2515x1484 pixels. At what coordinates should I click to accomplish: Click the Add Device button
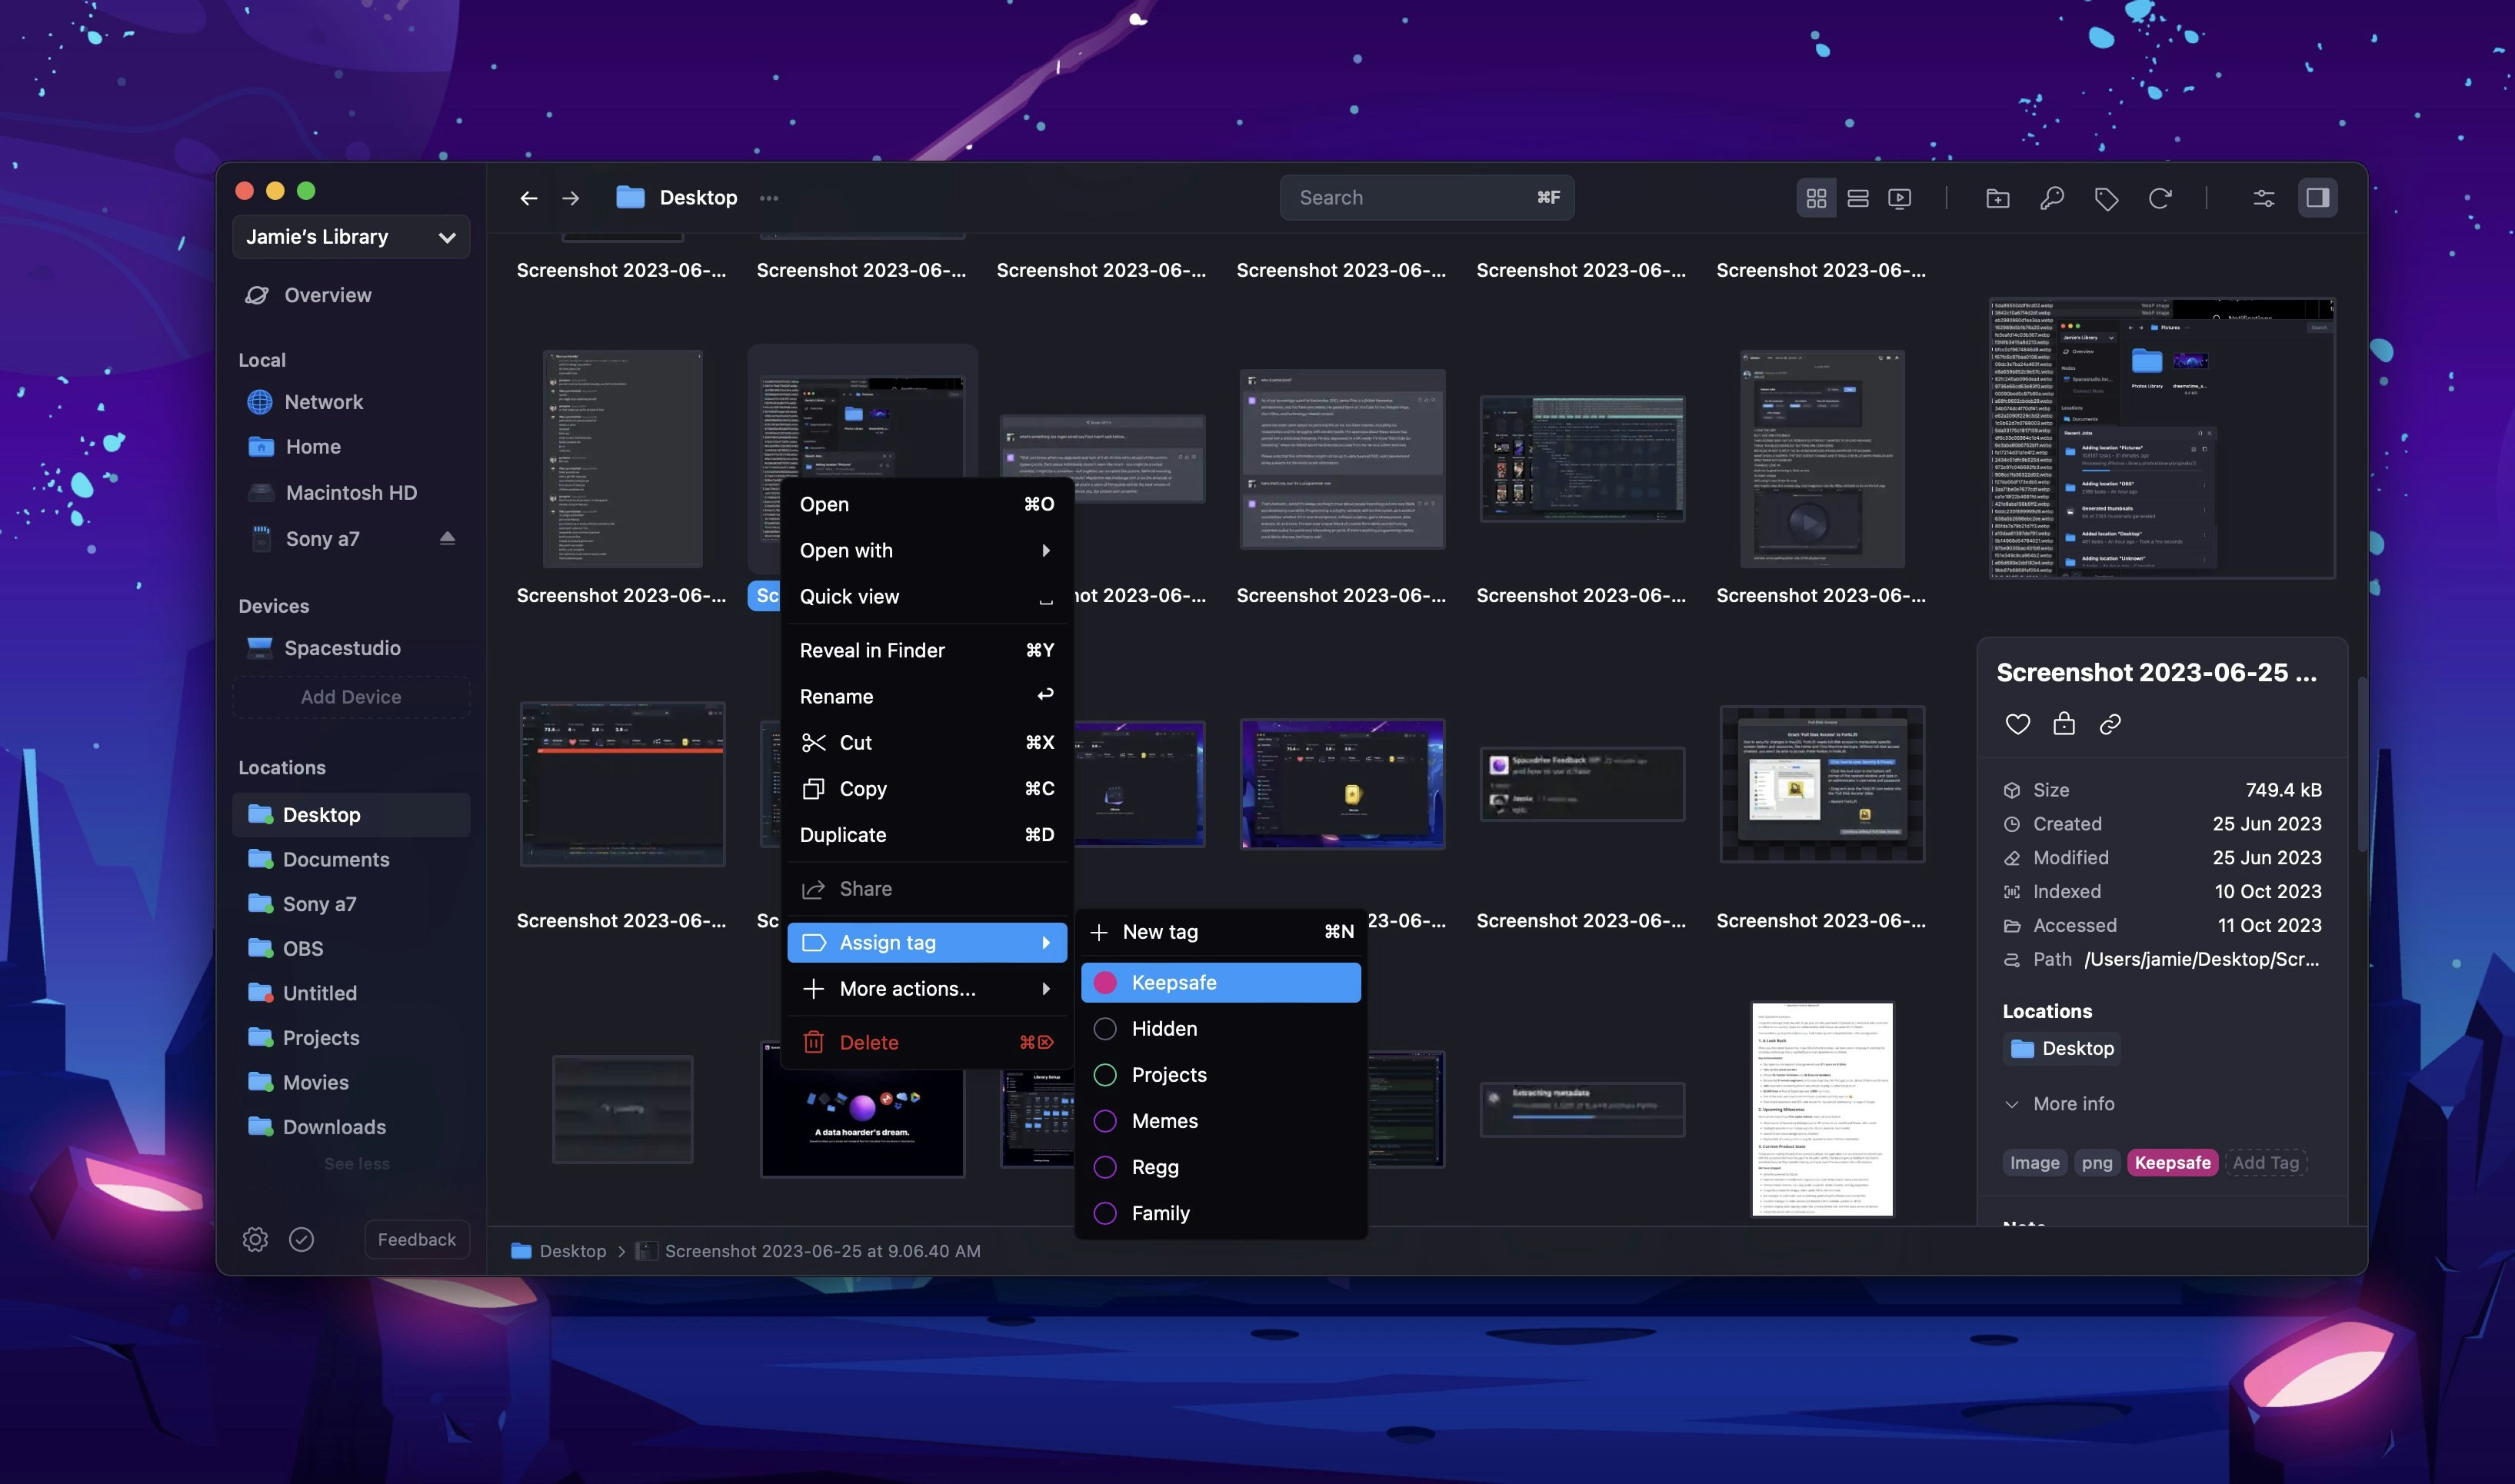[351, 697]
